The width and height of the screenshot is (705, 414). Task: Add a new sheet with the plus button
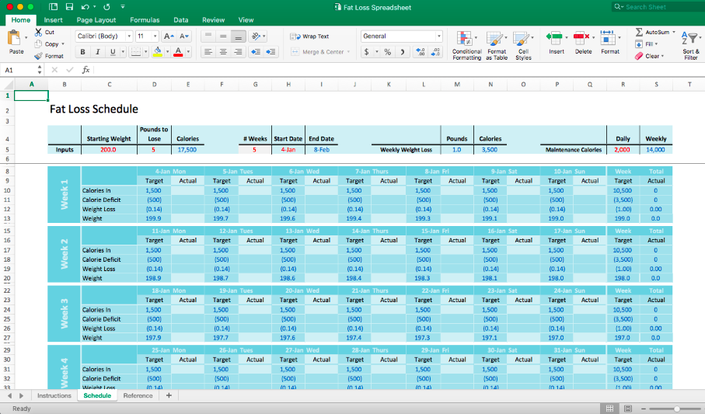[169, 396]
